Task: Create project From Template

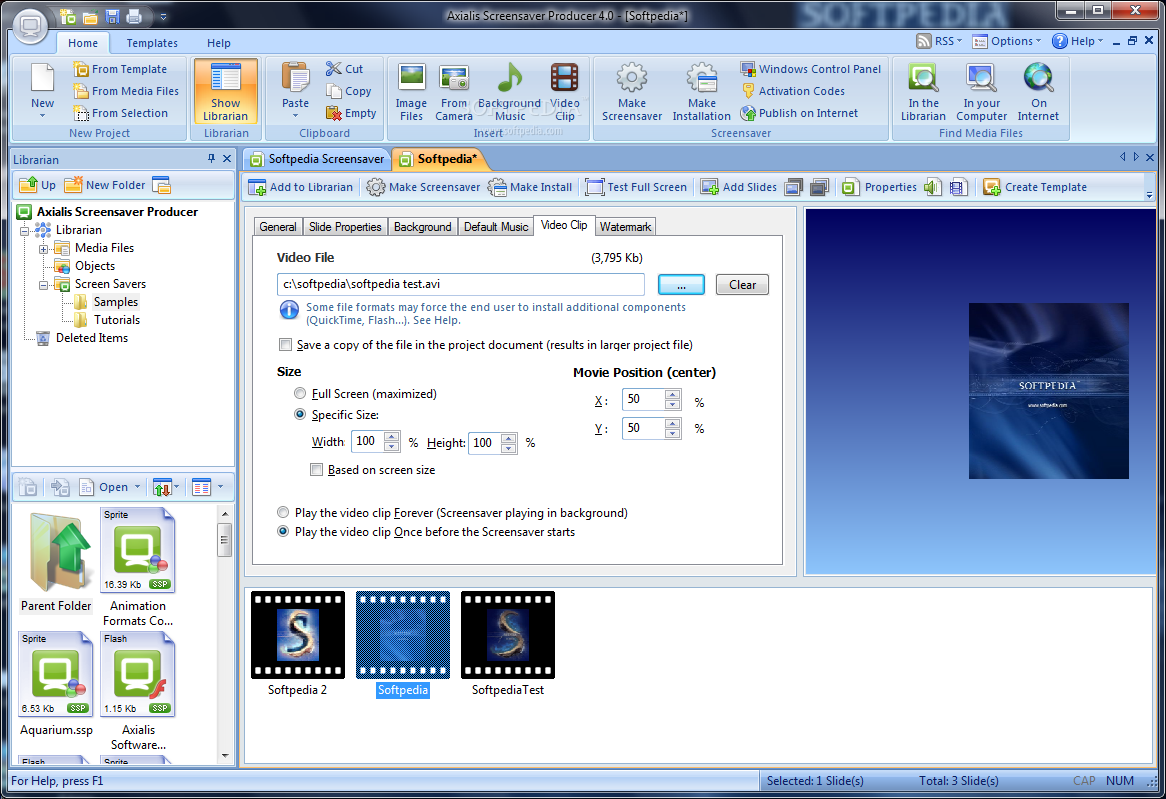Action: (x=120, y=69)
